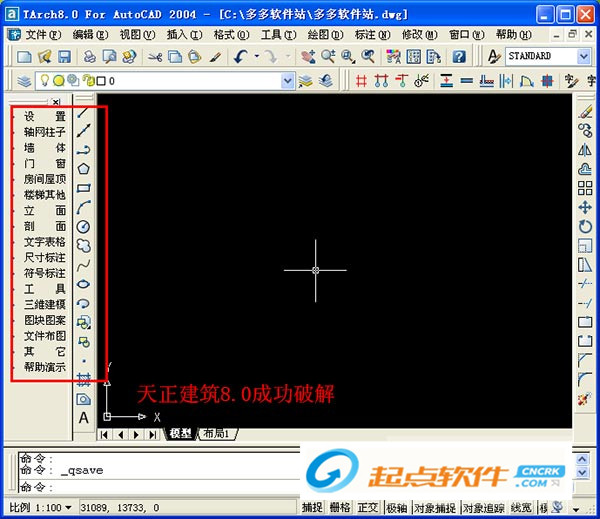
Task: Select the Rectangle draw tool
Action: click(x=83, y=188)
